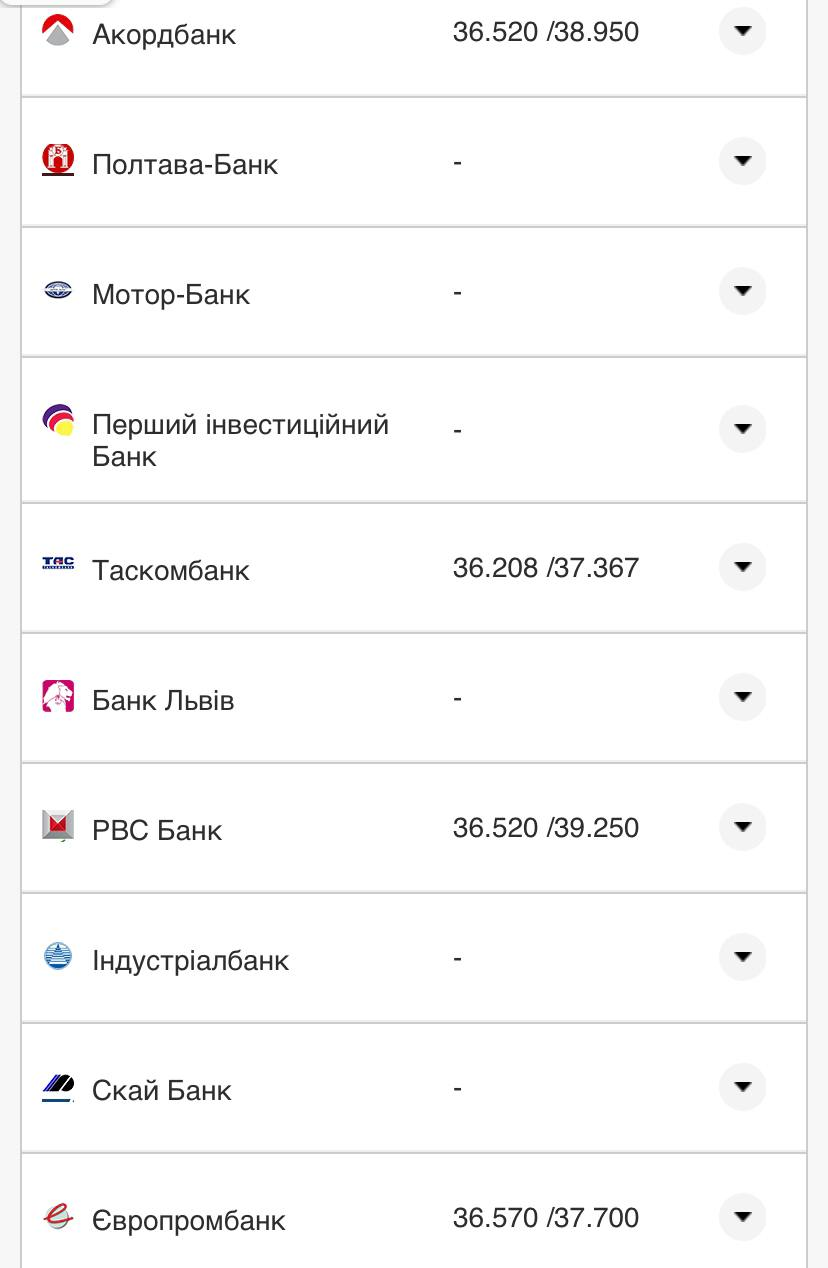Image resolution: width=828 pixels, height=1268 pixels.
Task: Open the Таскомбанк dropdown arrow
Action: click(741, 566)
